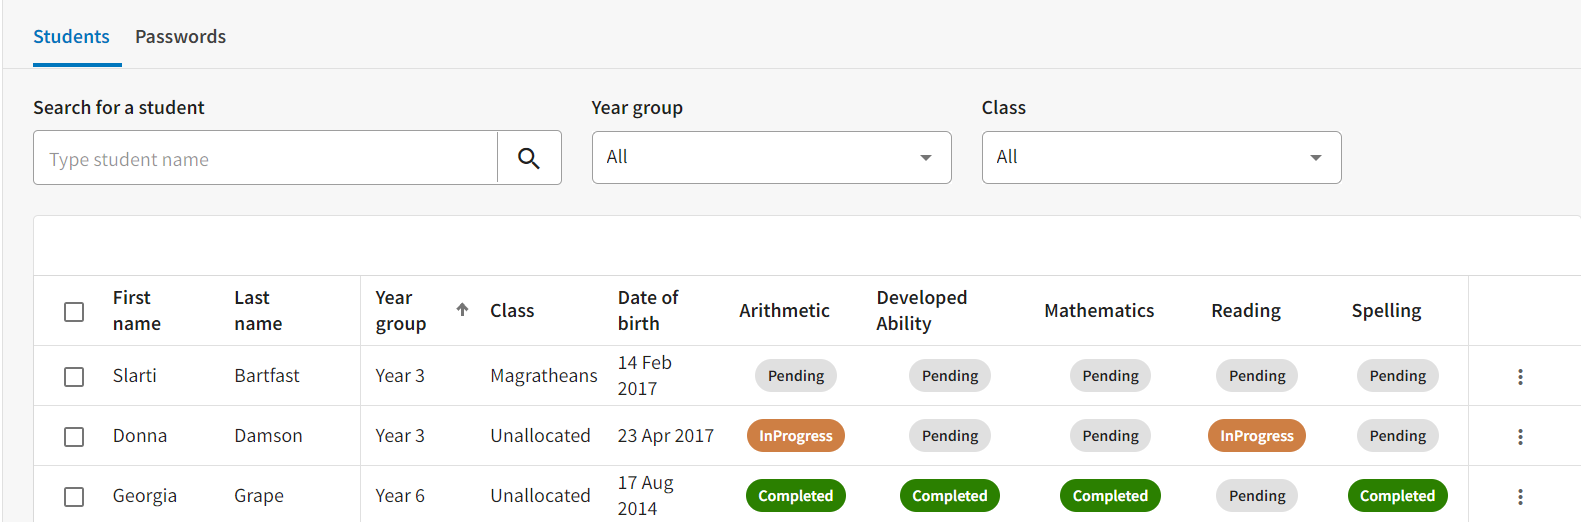Image resolution: width=1581 pixels, height=522 pixels.
Task: Click the Year group sort arrow icon
Action: point(462,310)
